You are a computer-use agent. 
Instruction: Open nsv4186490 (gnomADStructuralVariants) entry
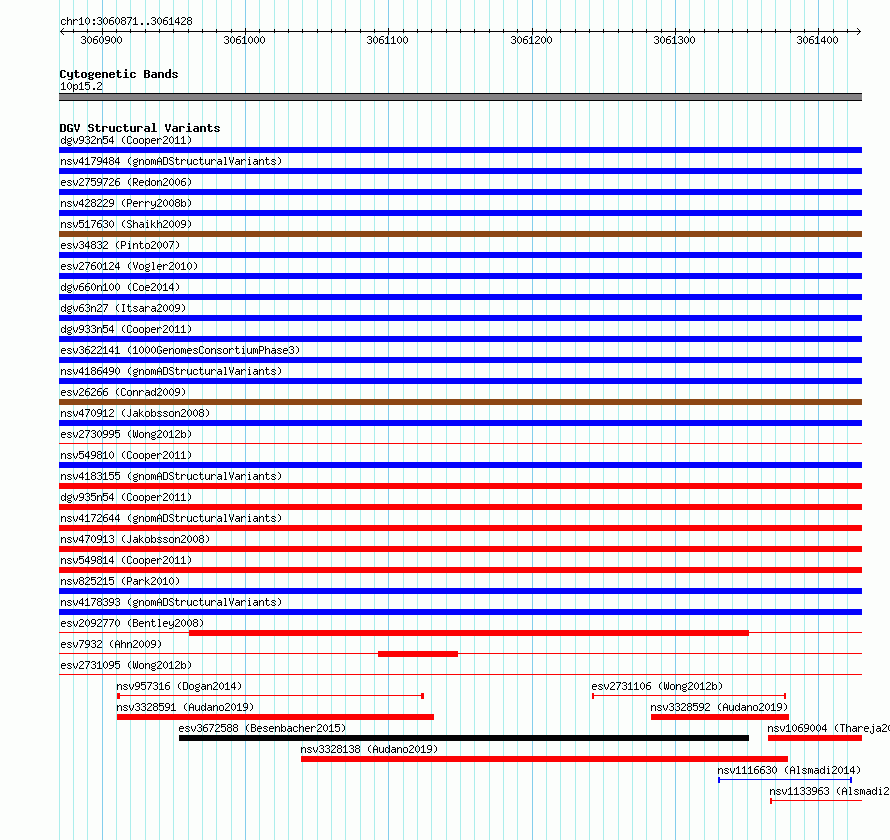pos(171,371)
